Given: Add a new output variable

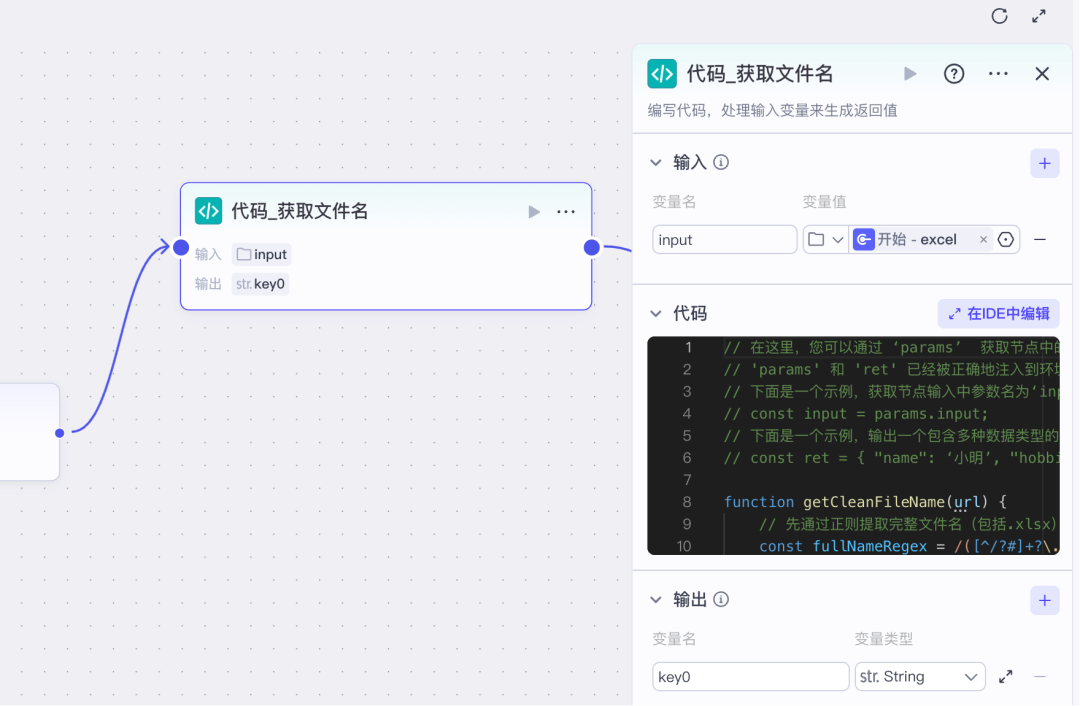Looking at the screenshot, I should [1045, 601].
